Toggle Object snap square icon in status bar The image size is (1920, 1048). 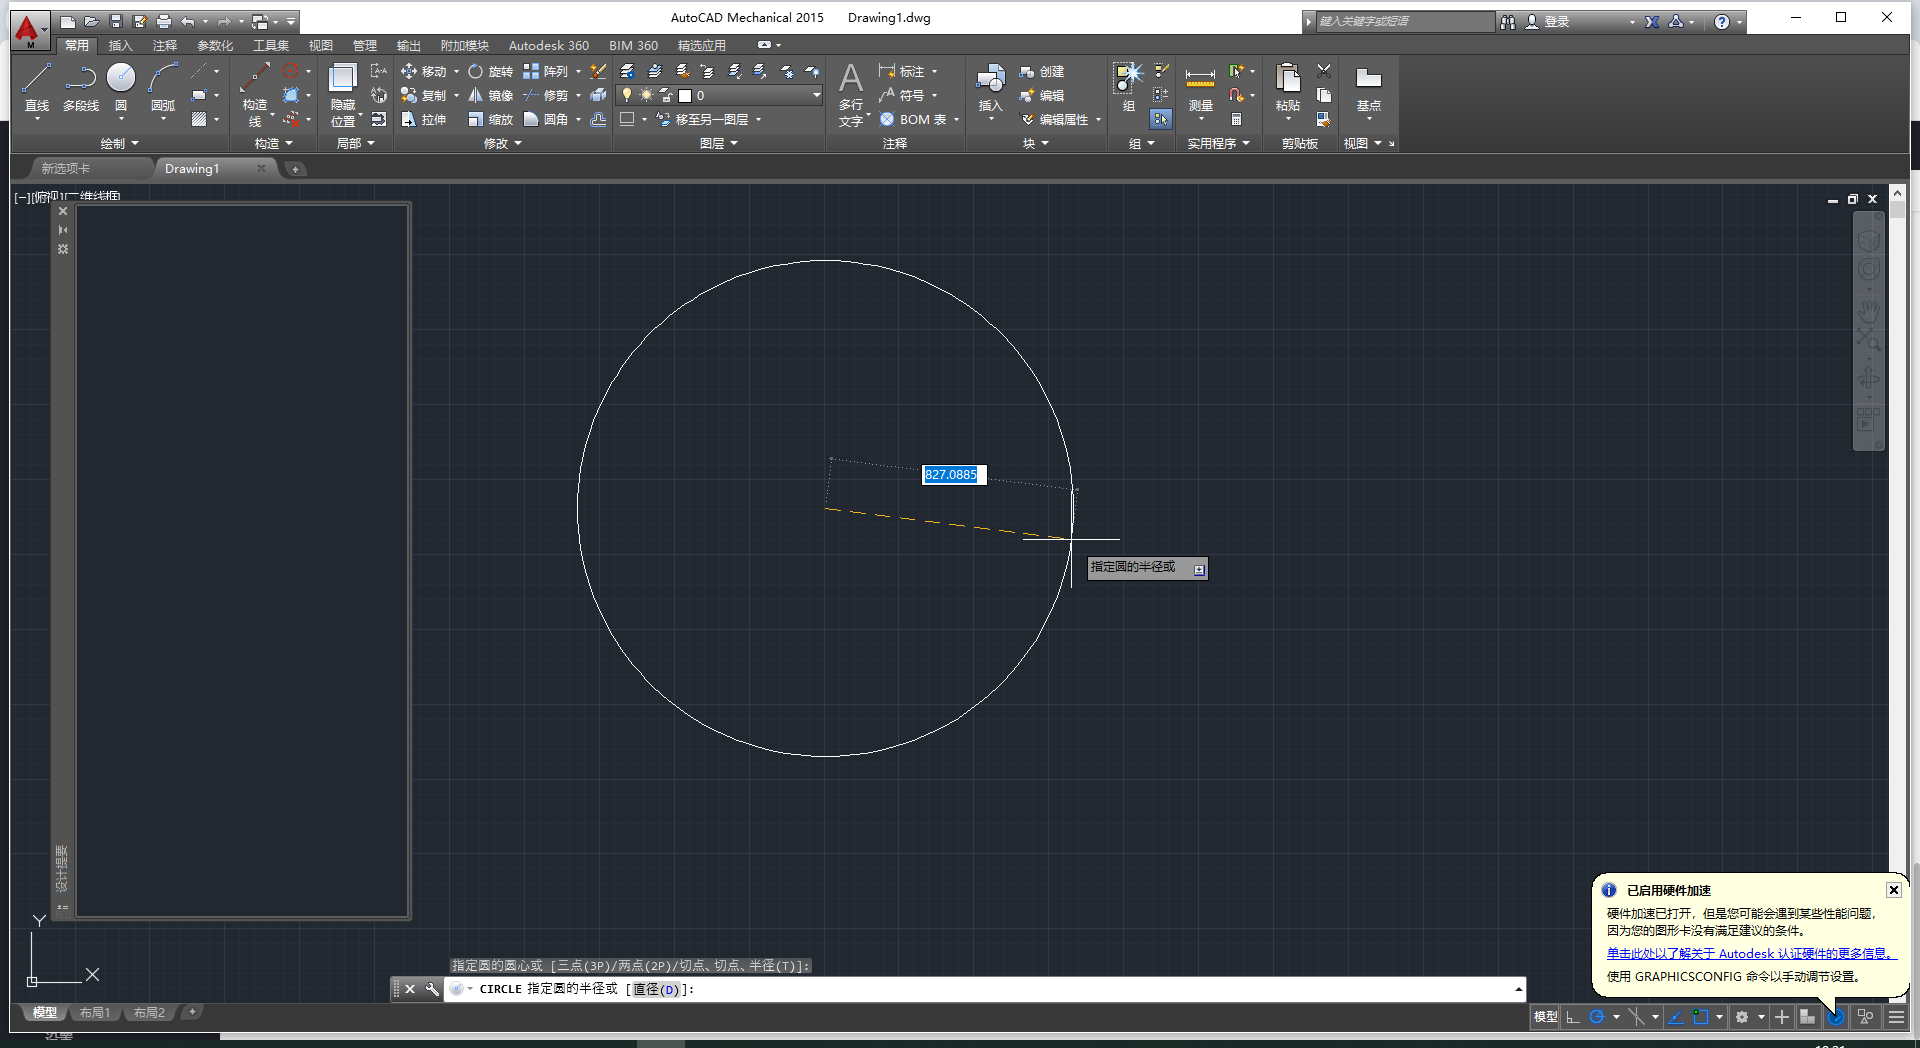[x=1700, y=1017]
